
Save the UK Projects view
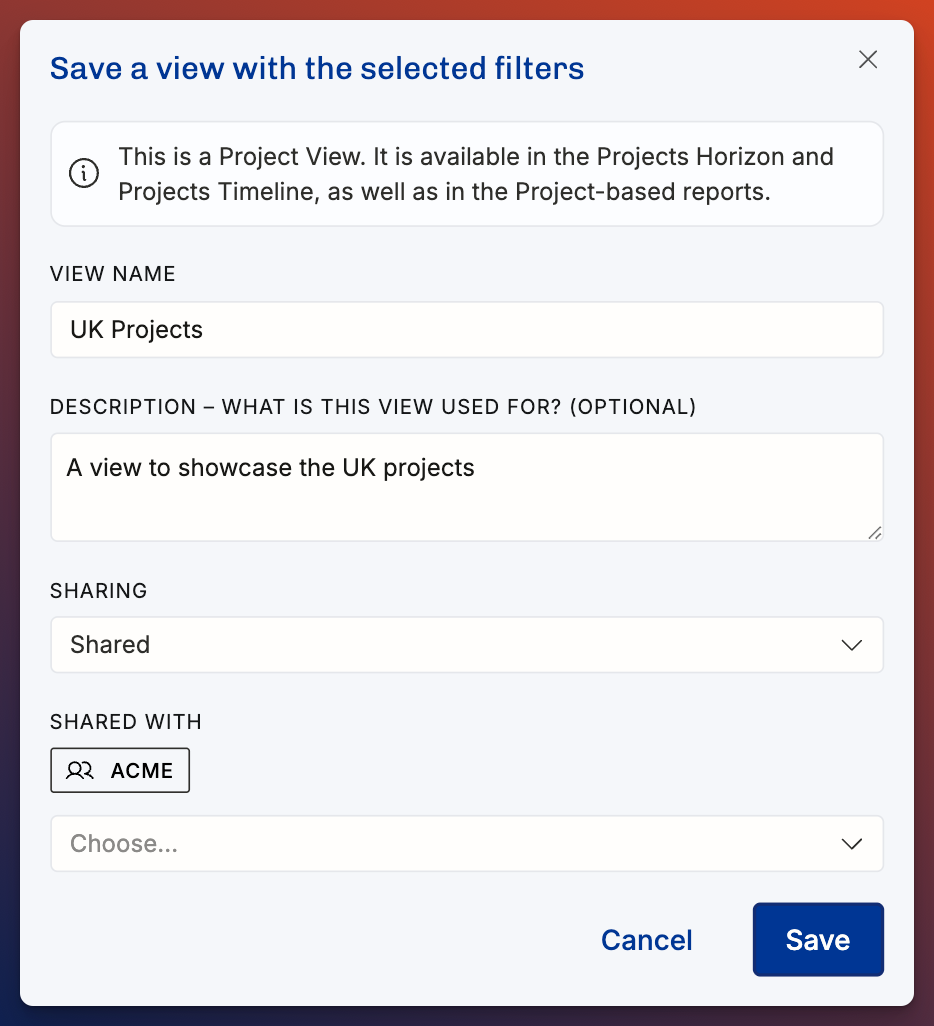point(817,940)
